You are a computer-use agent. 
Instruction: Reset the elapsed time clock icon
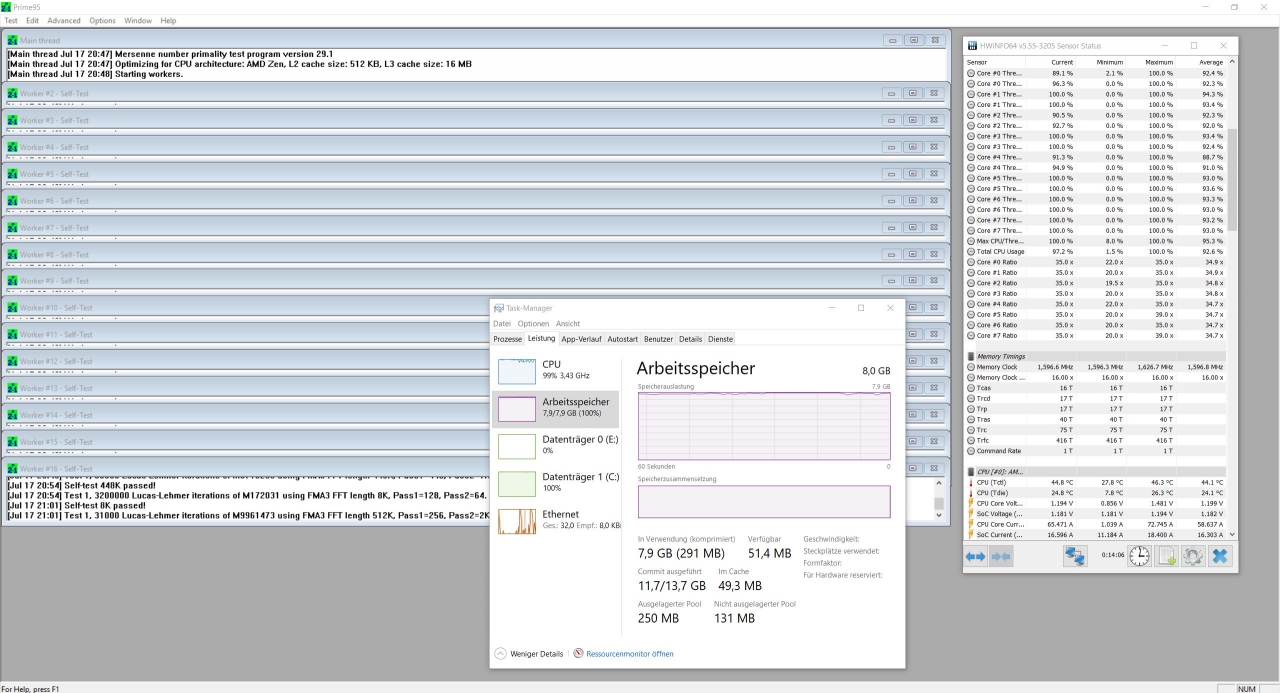coord(1139,555)
